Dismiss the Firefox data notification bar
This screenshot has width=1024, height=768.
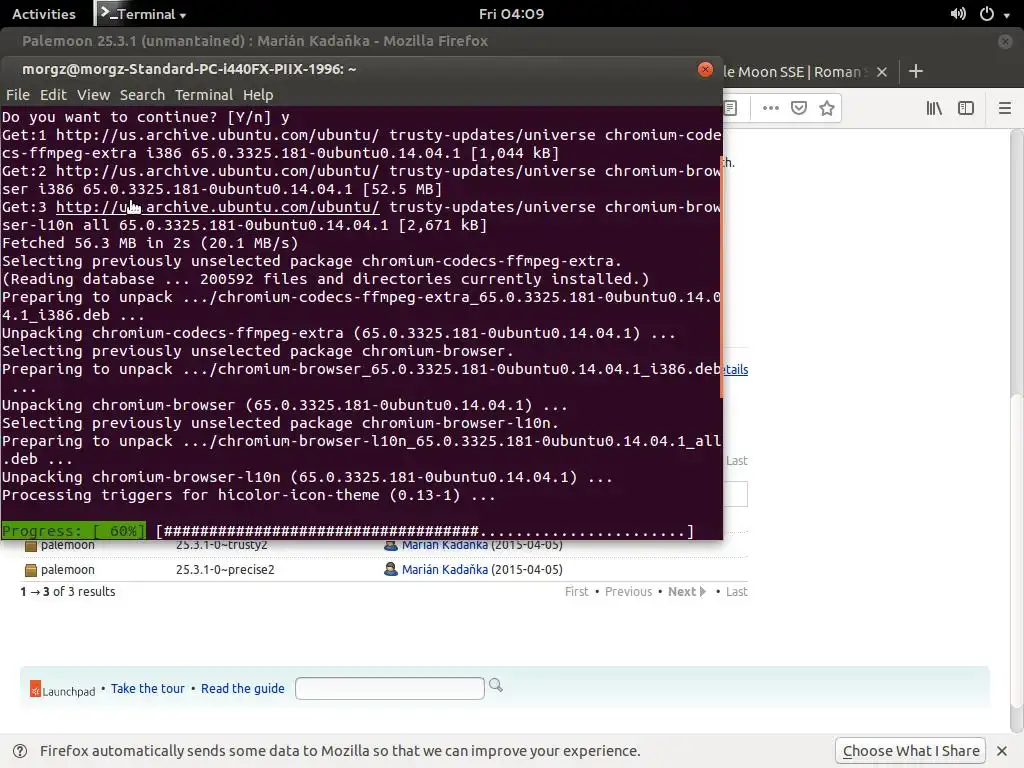(1002, 751)
